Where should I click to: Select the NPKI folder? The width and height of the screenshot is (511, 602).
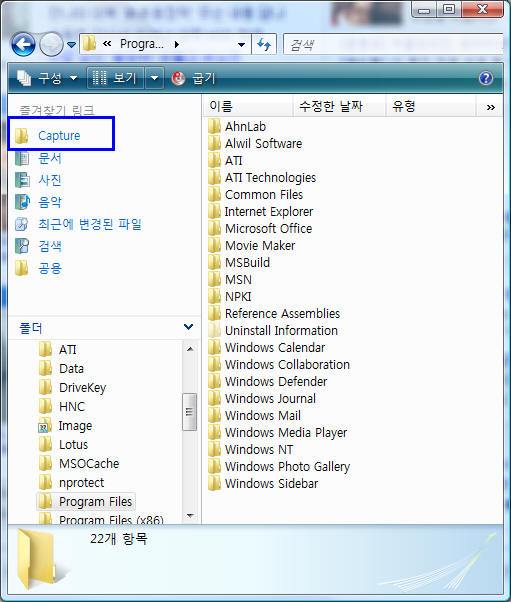point(230,296)
